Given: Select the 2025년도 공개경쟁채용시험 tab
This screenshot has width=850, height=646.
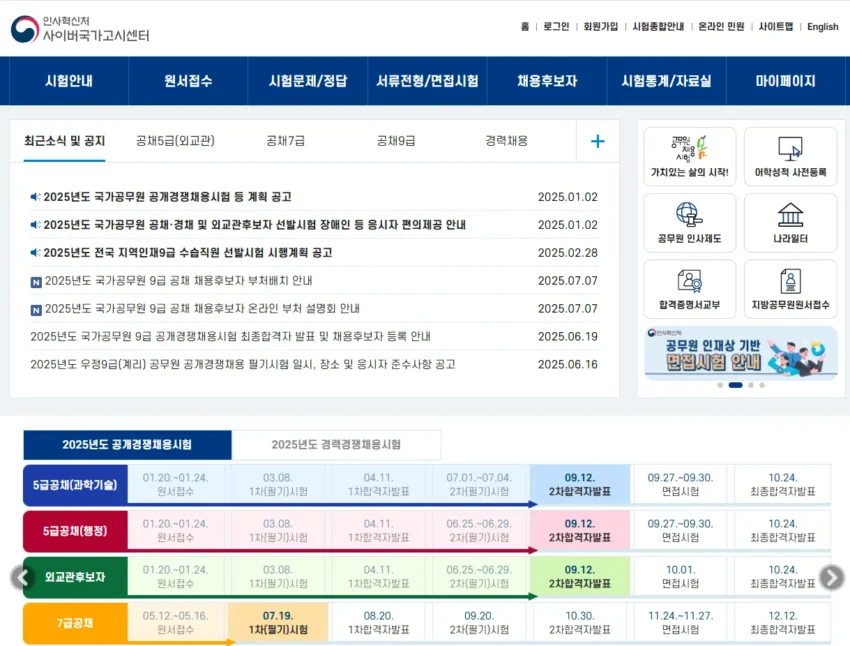Looking at the screenshot, I should [x=127, y=444].
